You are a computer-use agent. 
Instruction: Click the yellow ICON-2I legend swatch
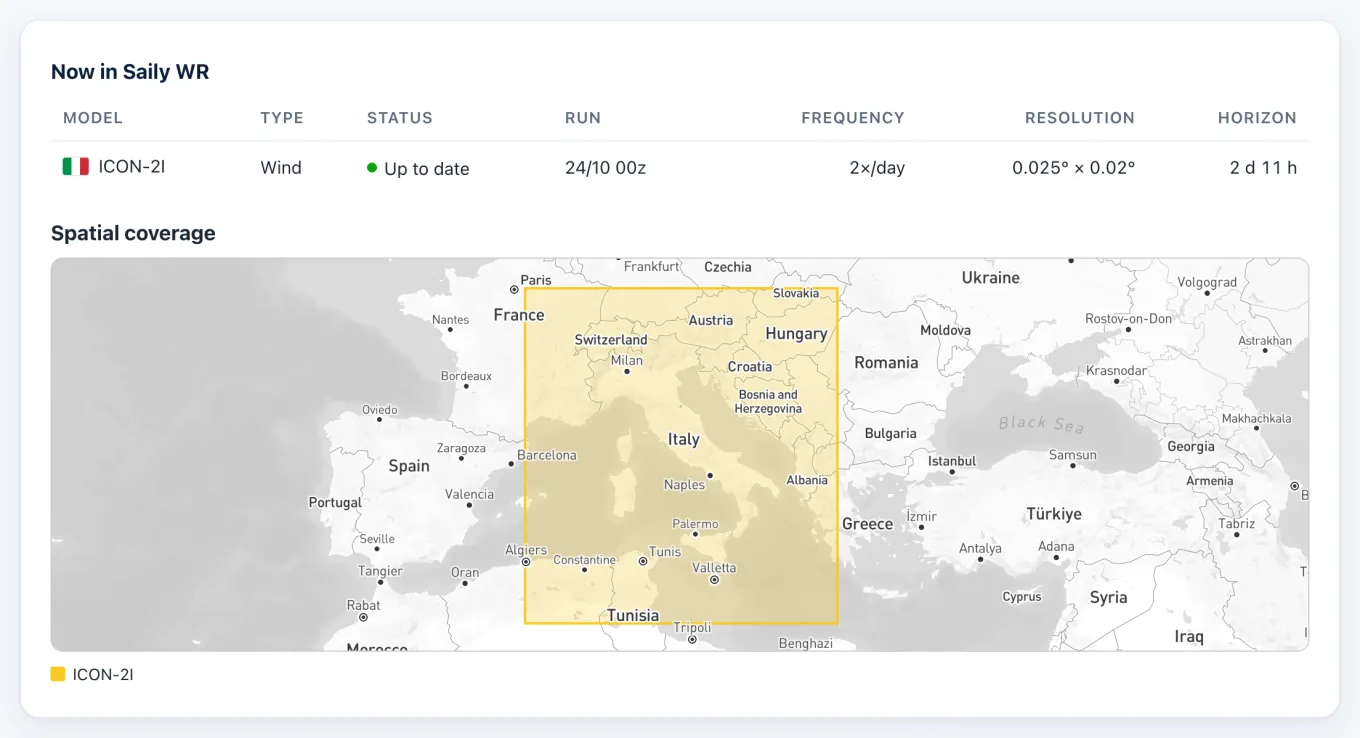click(58, 675)
